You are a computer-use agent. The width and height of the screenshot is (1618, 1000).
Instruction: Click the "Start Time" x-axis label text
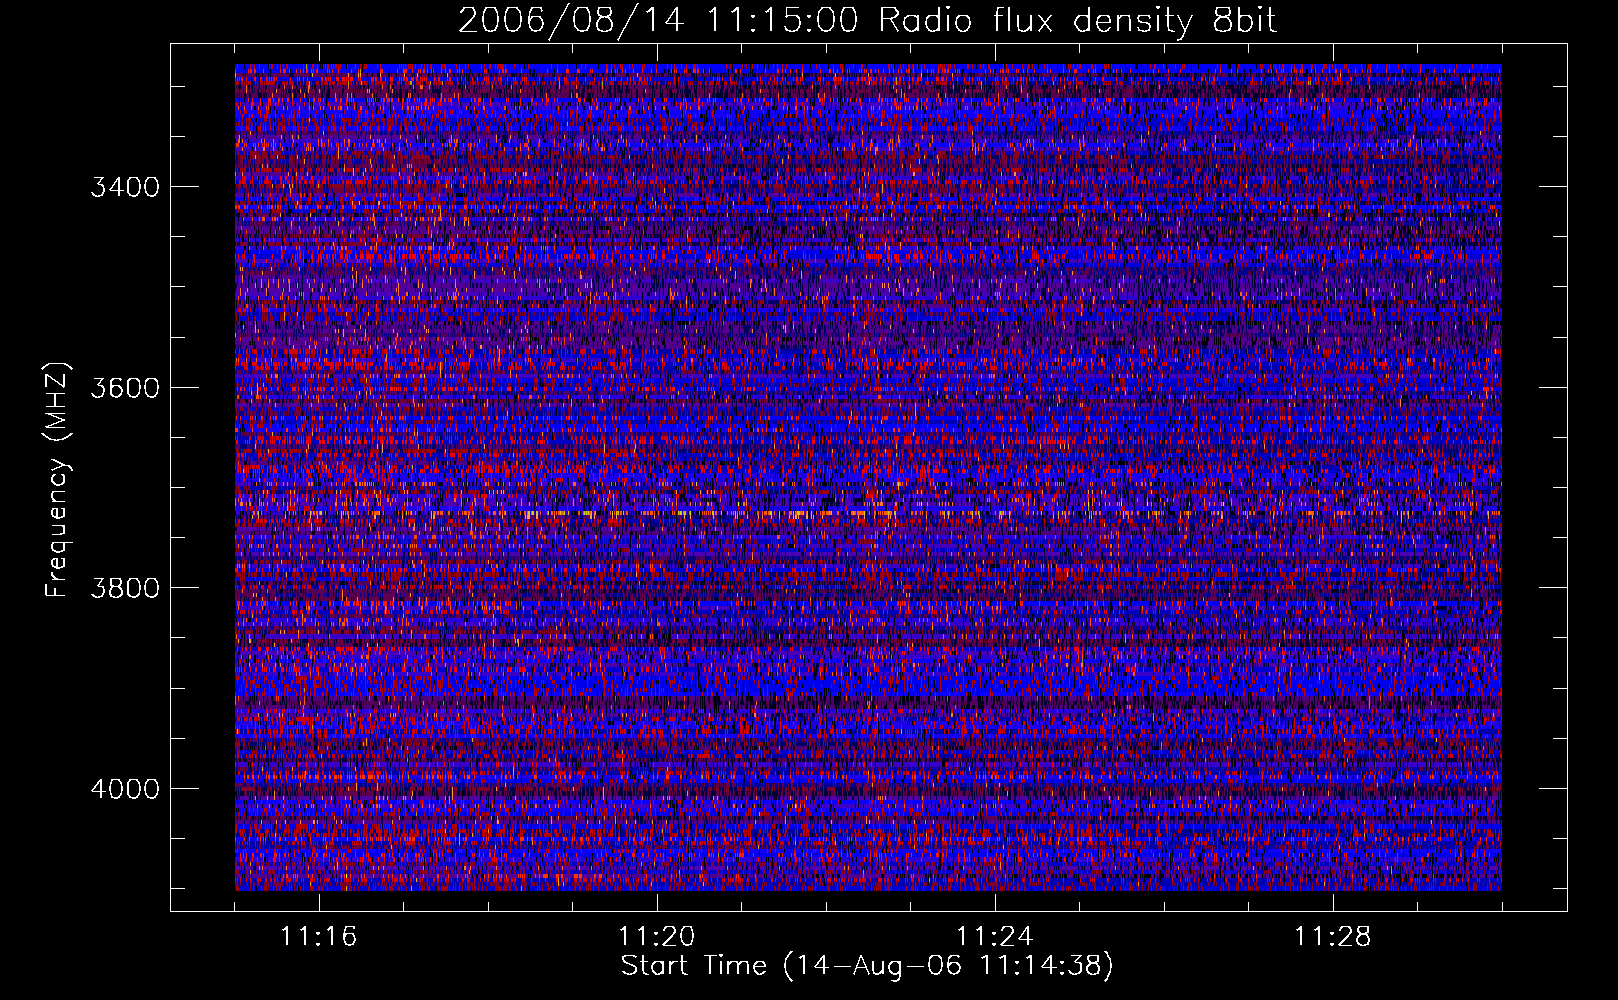pyautogui.click(x=694, y=966)
